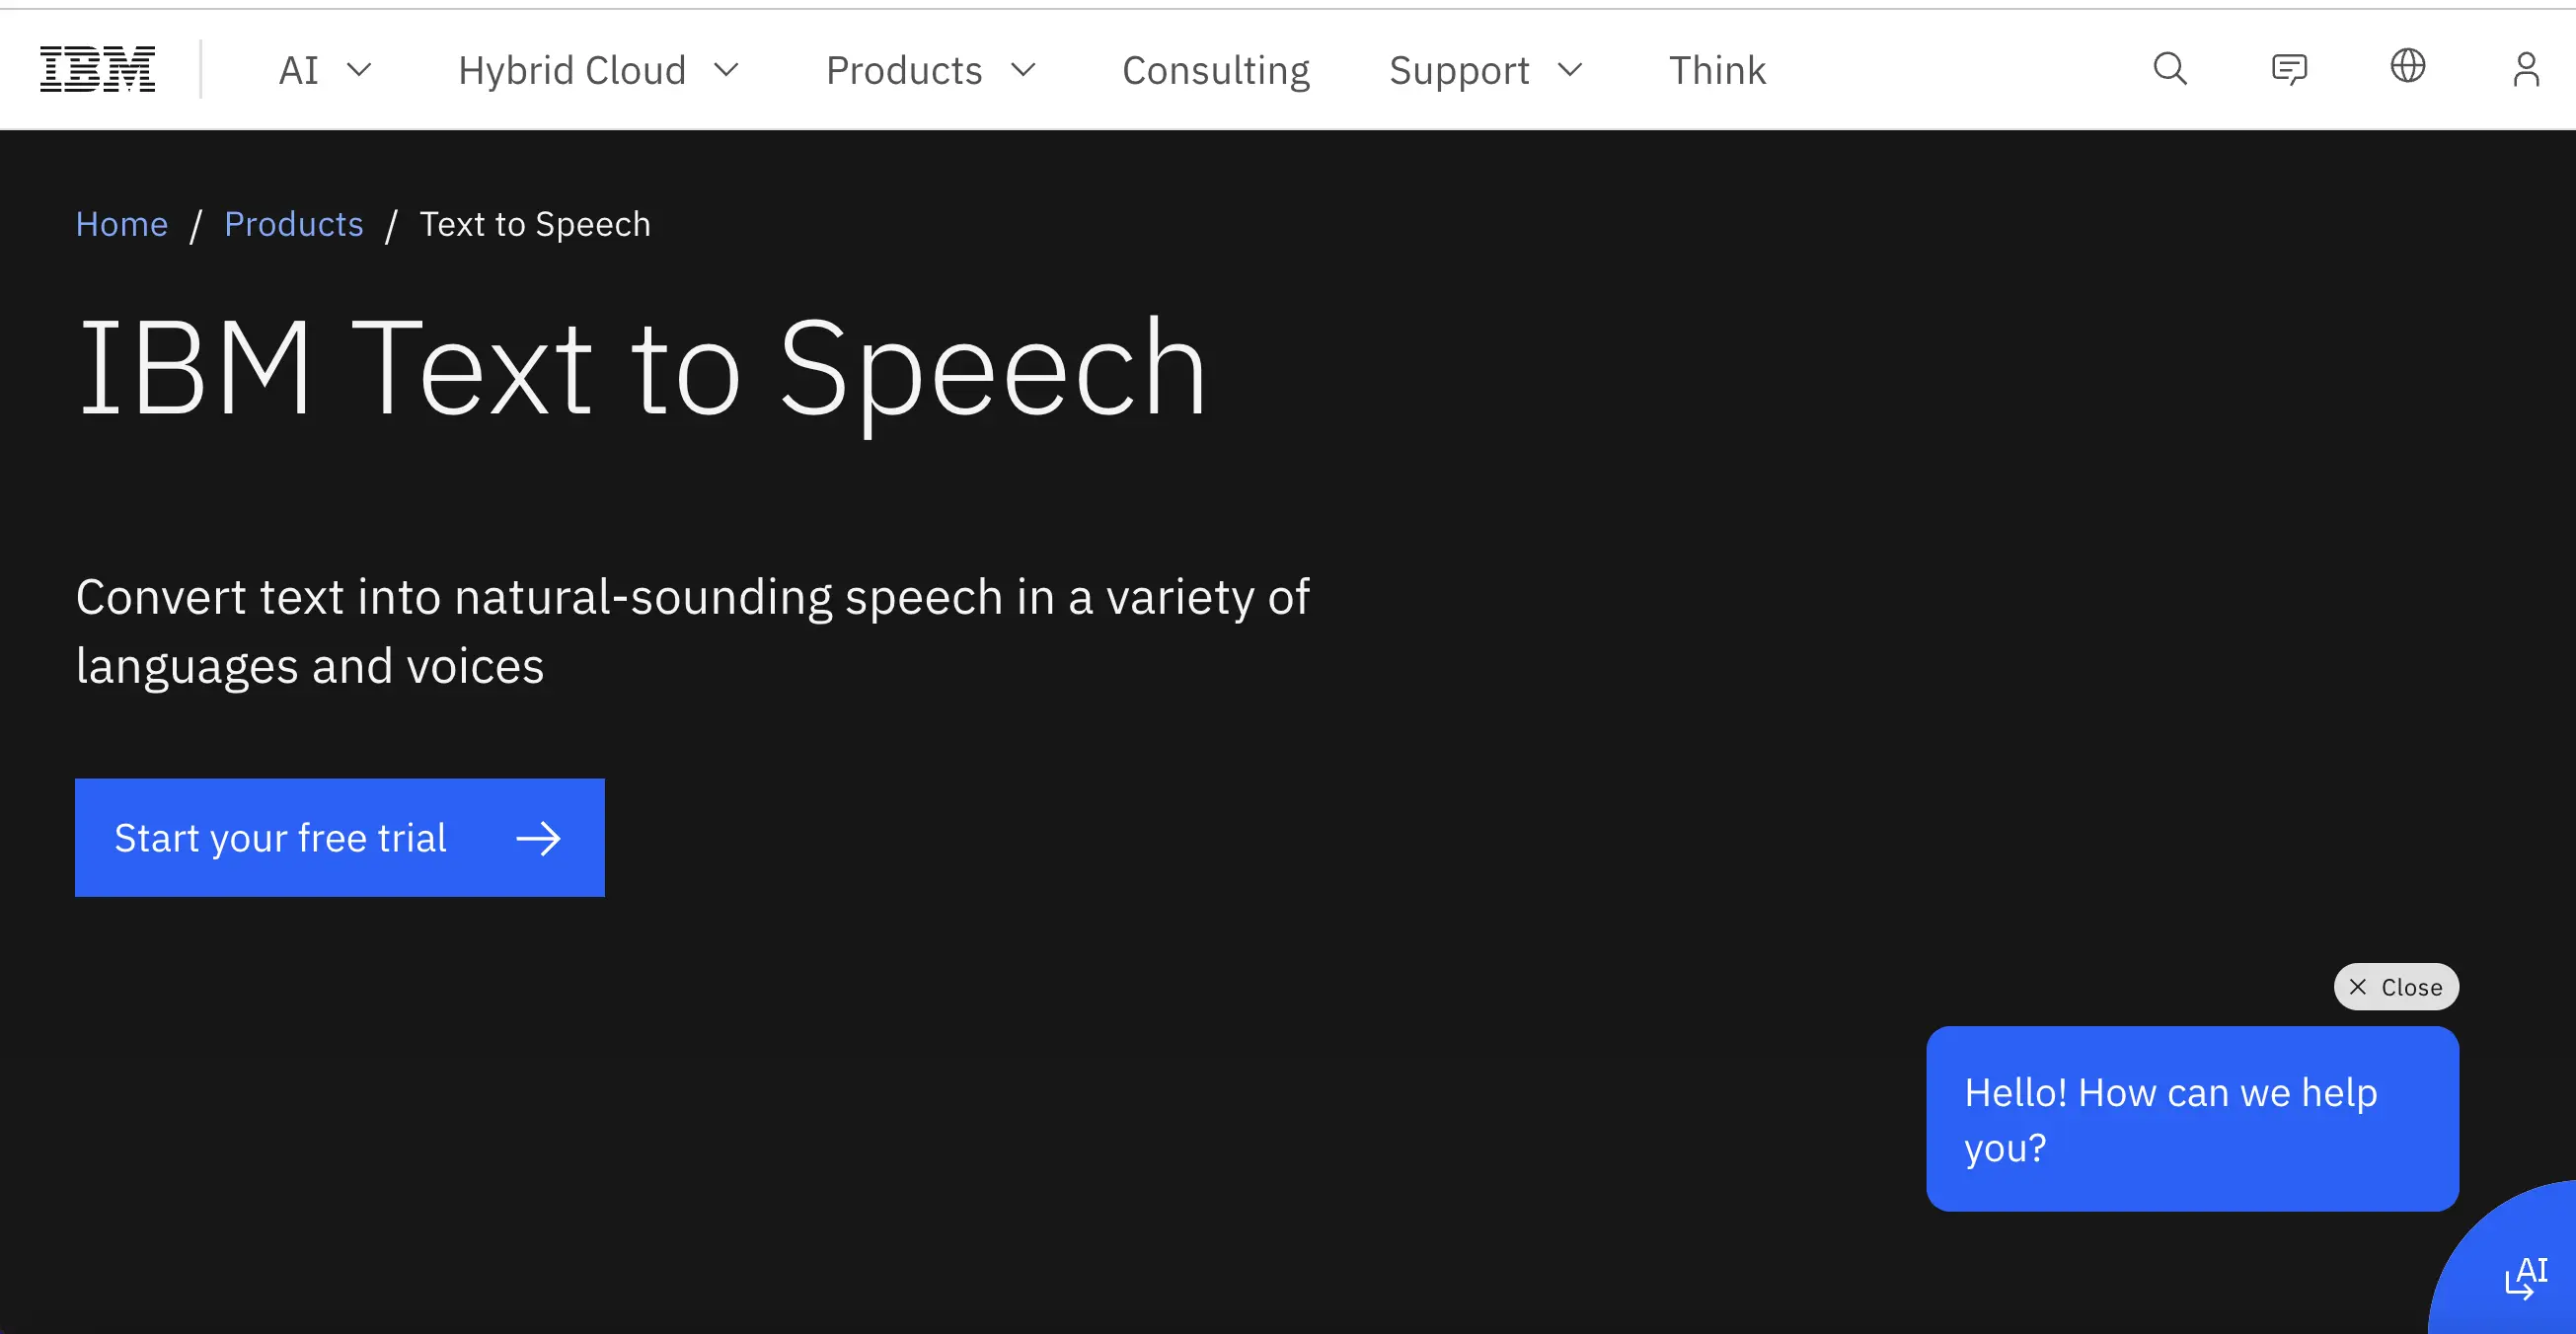Click the user profile icon

point(2526,69)
